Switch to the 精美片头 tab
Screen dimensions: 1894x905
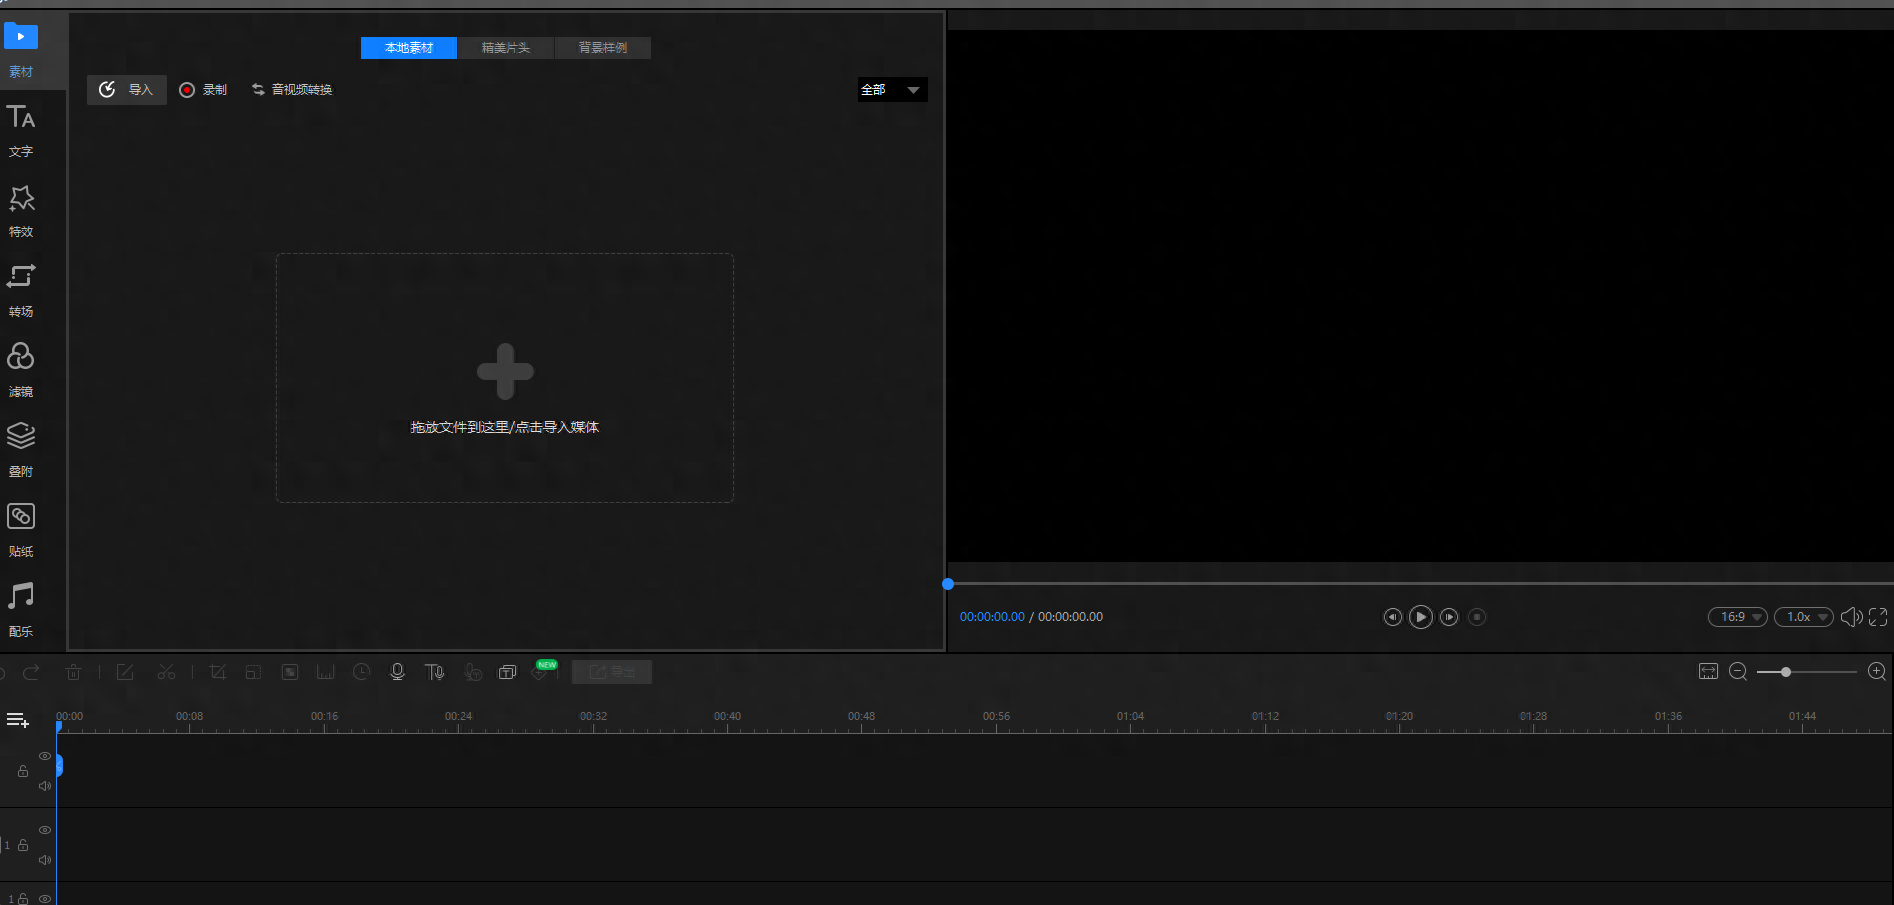(506, 48)
